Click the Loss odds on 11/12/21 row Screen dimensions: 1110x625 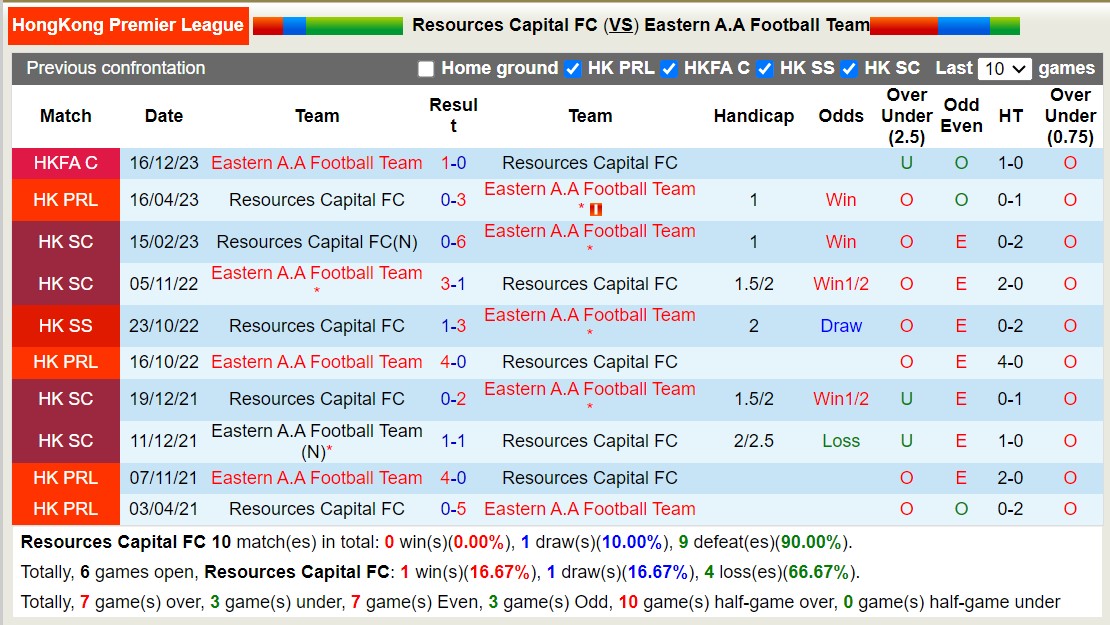840,441
